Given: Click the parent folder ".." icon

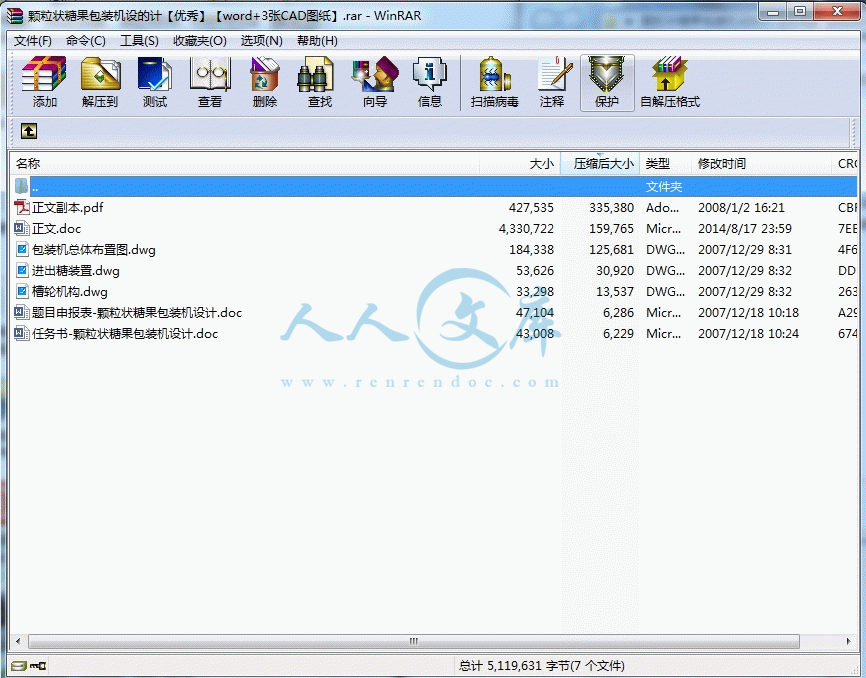Looking at the screenshot, I should tap(21, 186).
